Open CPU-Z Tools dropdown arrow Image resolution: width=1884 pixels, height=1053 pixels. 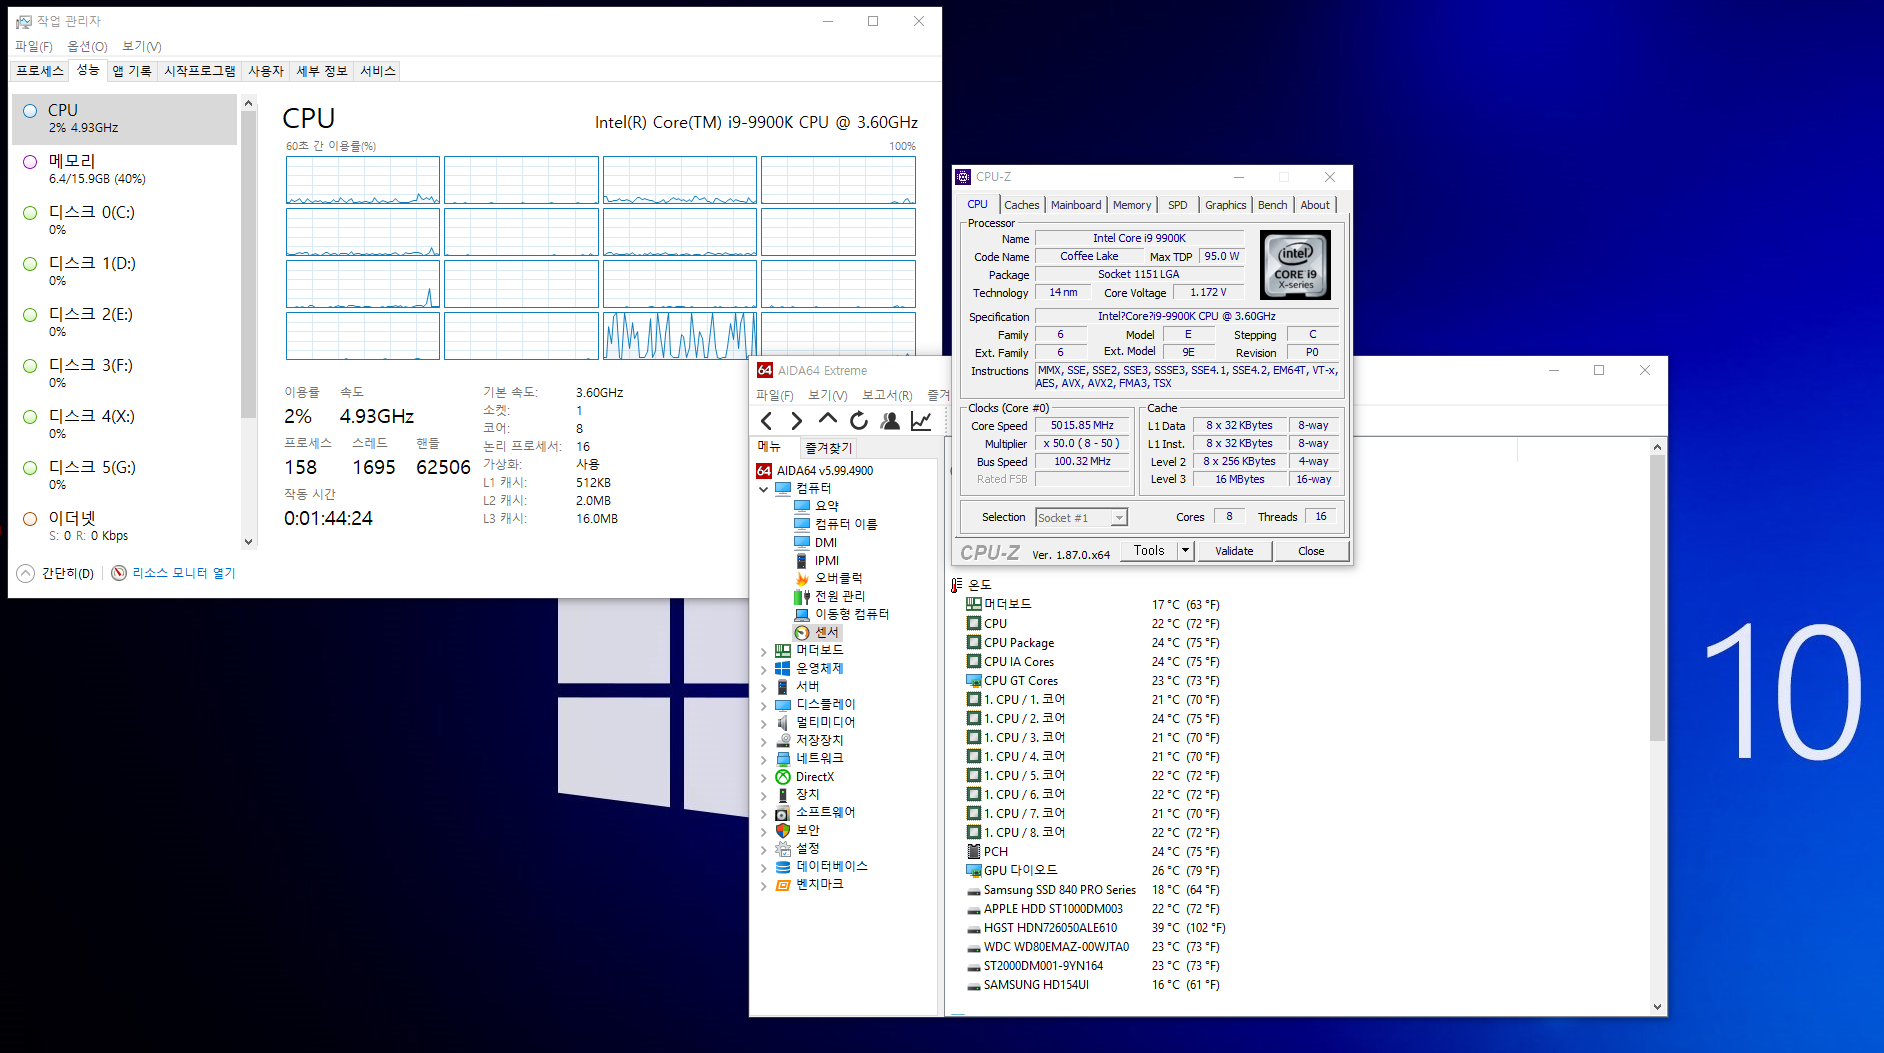[x=1185, y=550]
